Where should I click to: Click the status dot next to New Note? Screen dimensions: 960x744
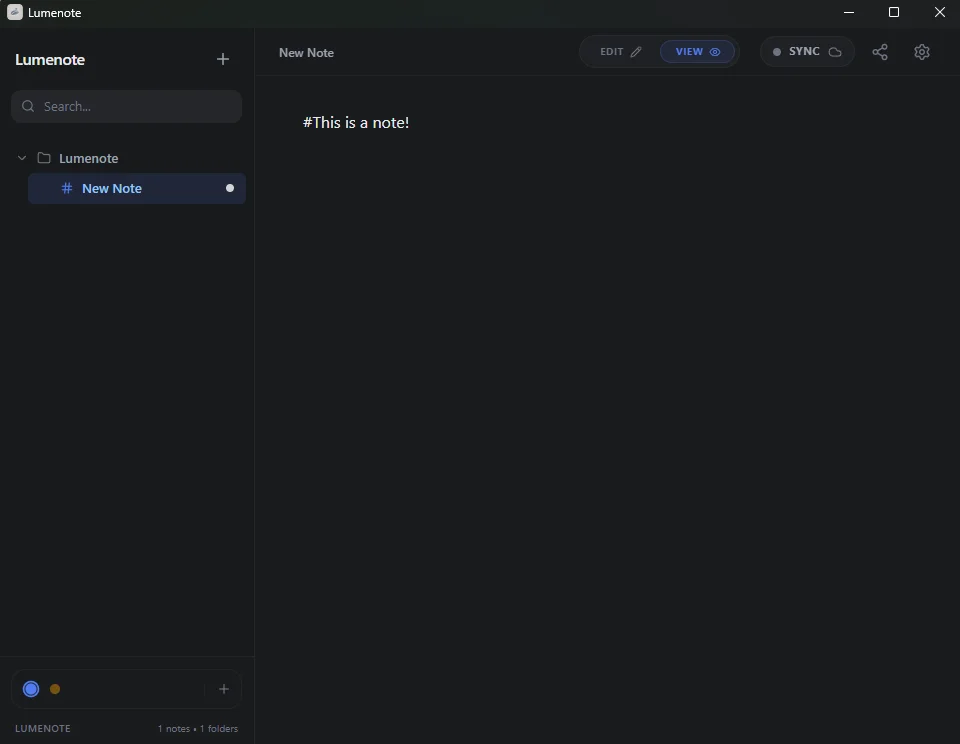[229, 188]
